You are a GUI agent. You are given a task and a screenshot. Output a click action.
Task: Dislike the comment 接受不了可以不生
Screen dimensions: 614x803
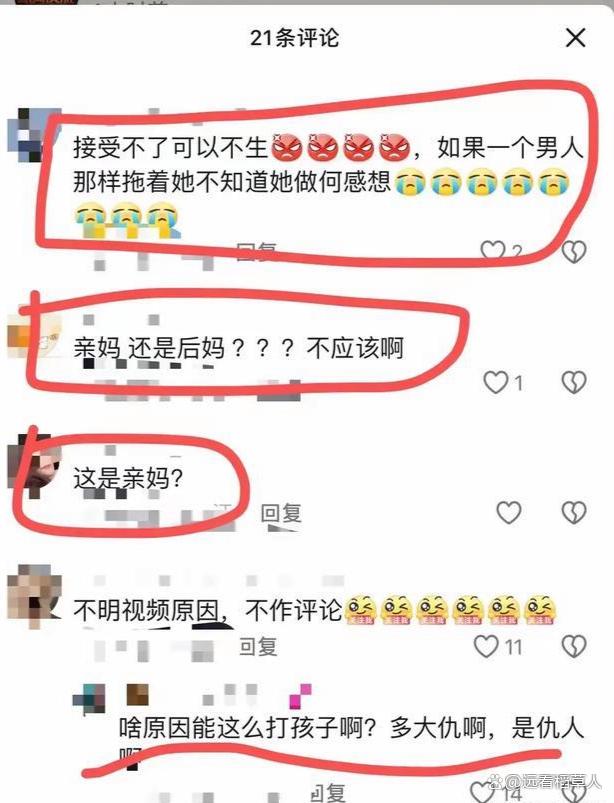[574, 251]
